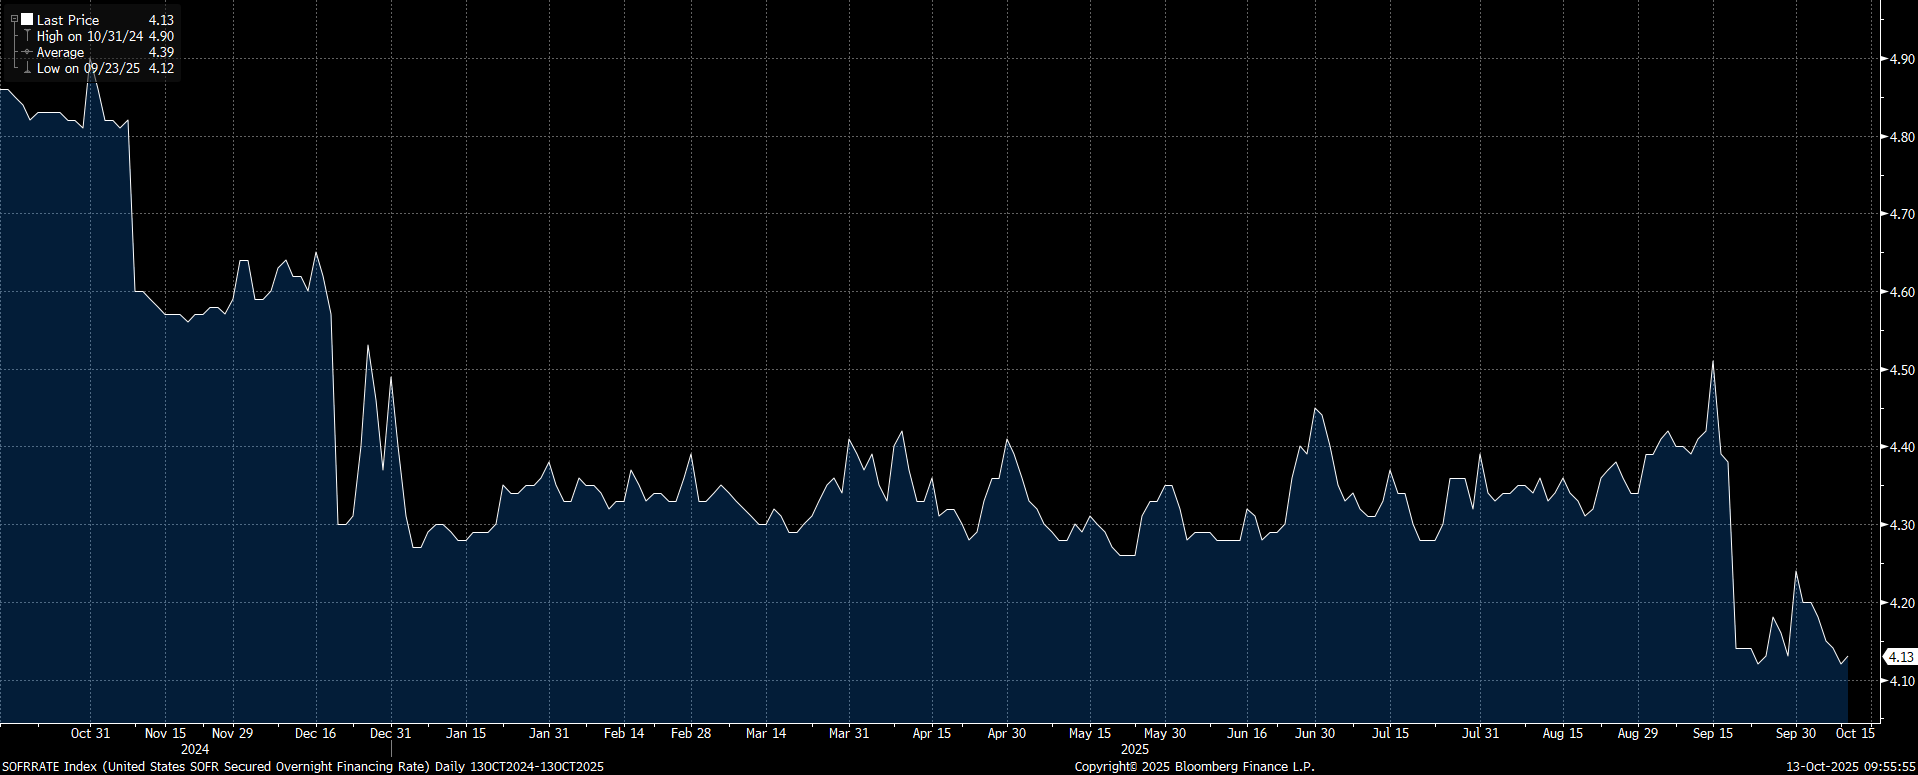This screenshot has height=775, width=1918.
Task: Click the SOFRRATE Index chart title text
Action: pyautogui.click(x=302, y=766)
